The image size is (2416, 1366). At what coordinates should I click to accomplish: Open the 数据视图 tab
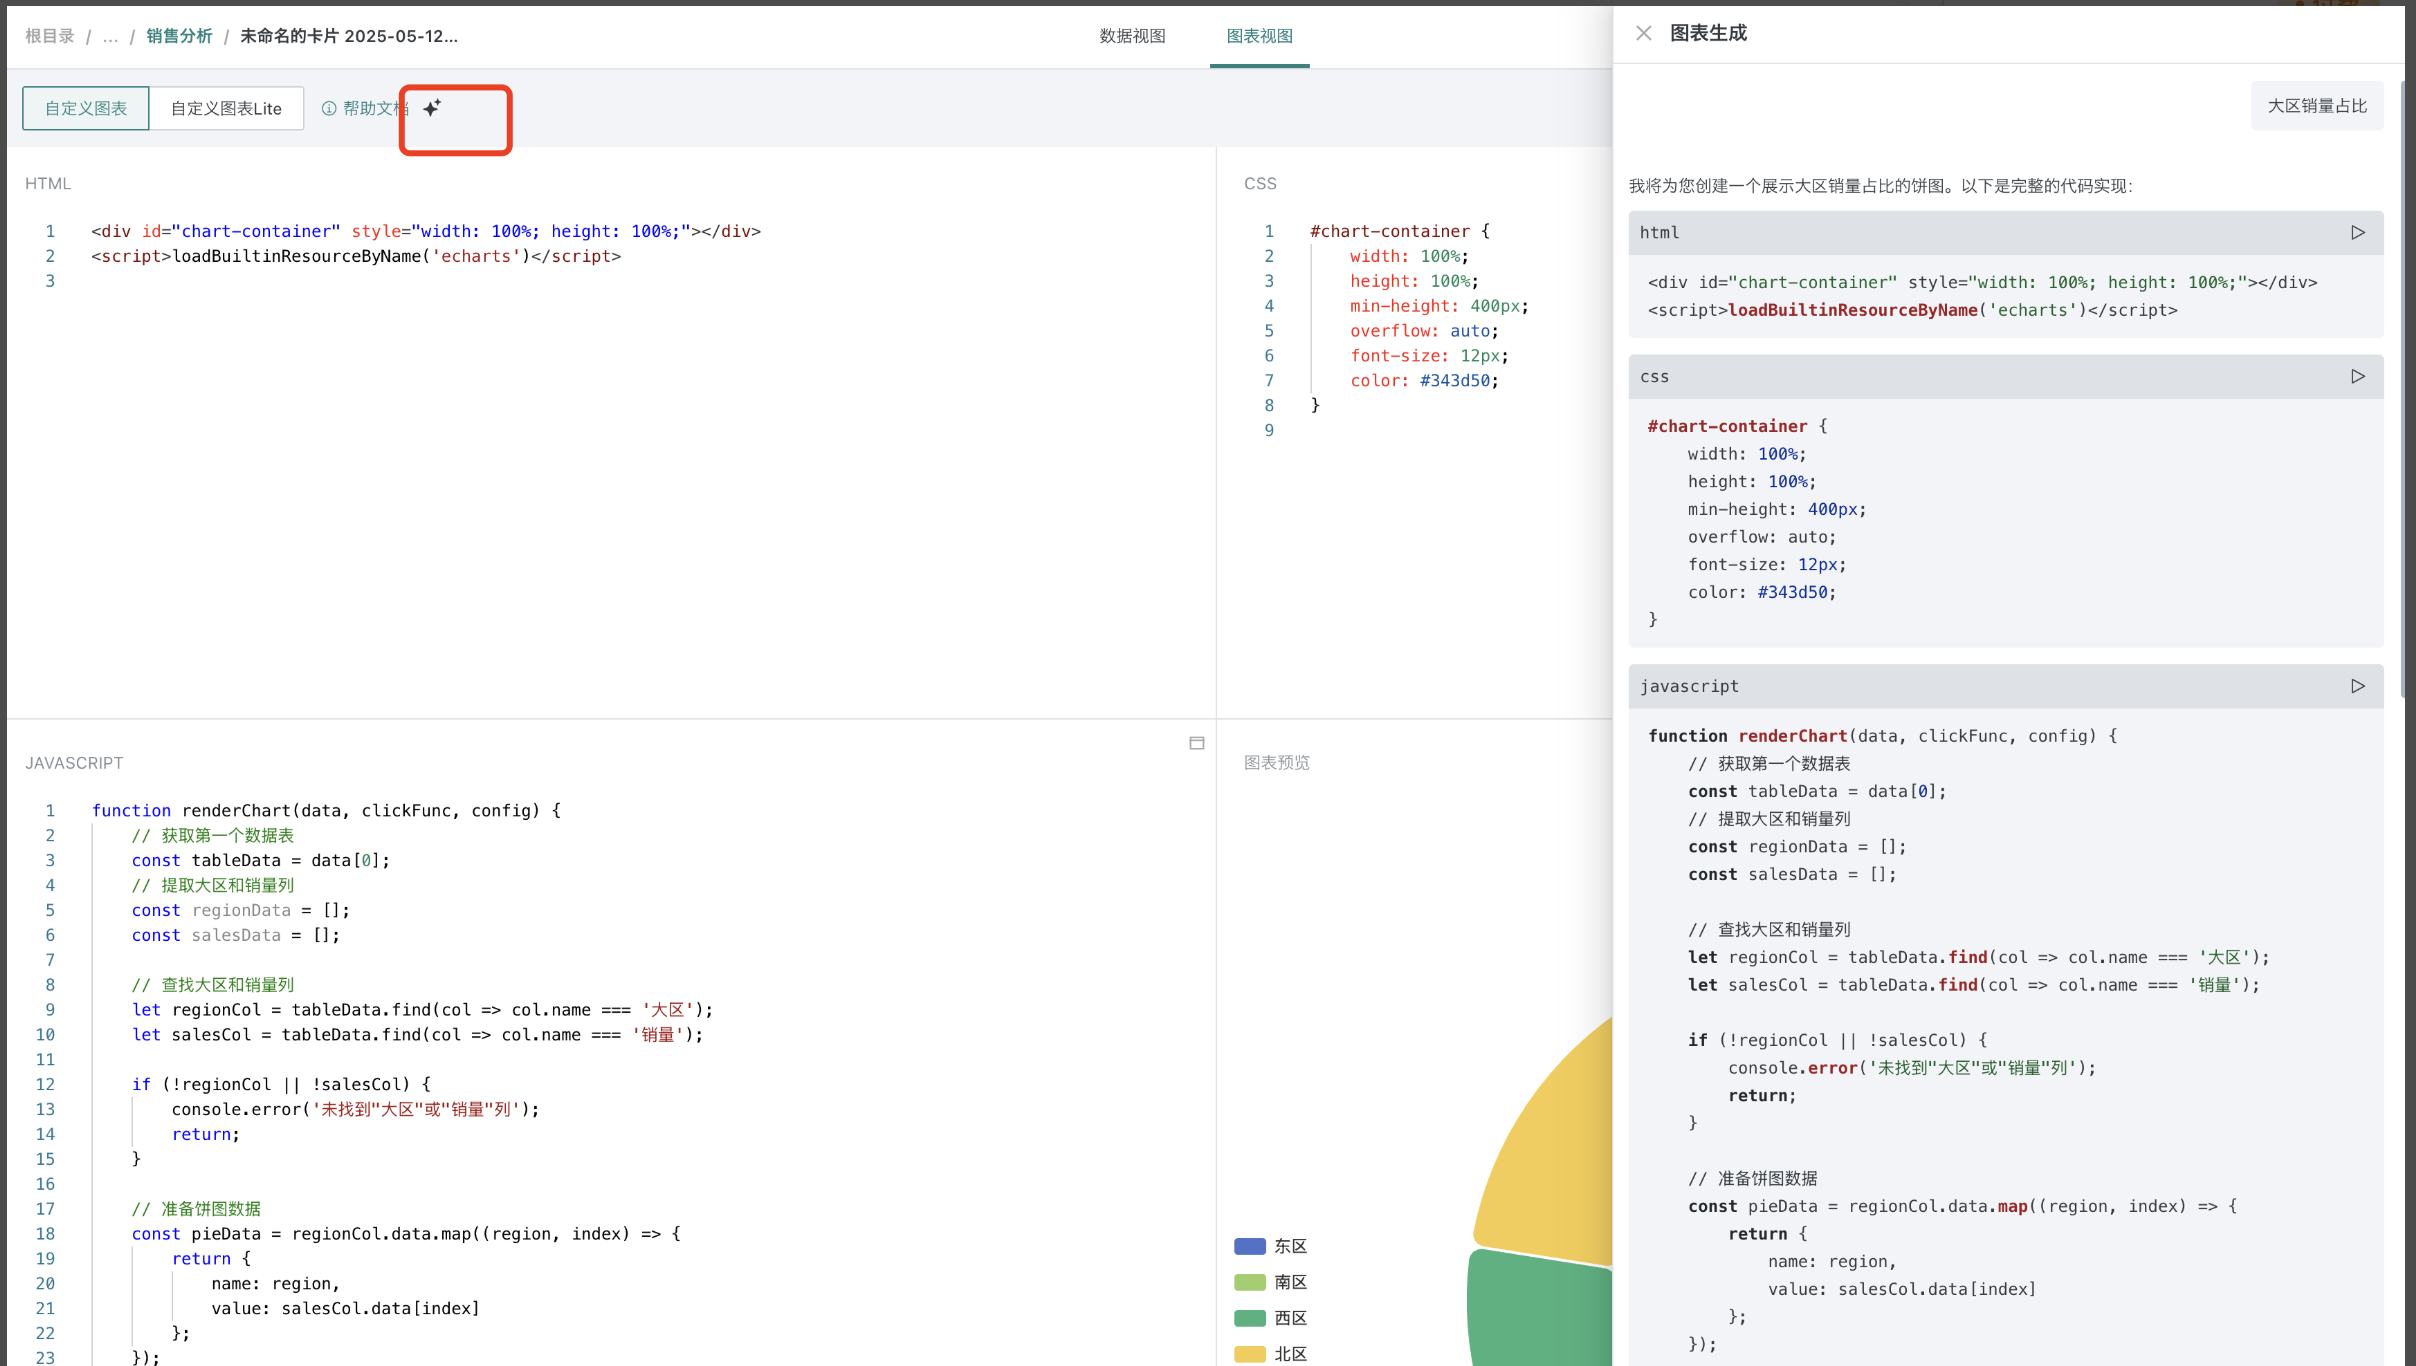[x=1132, y=36]
